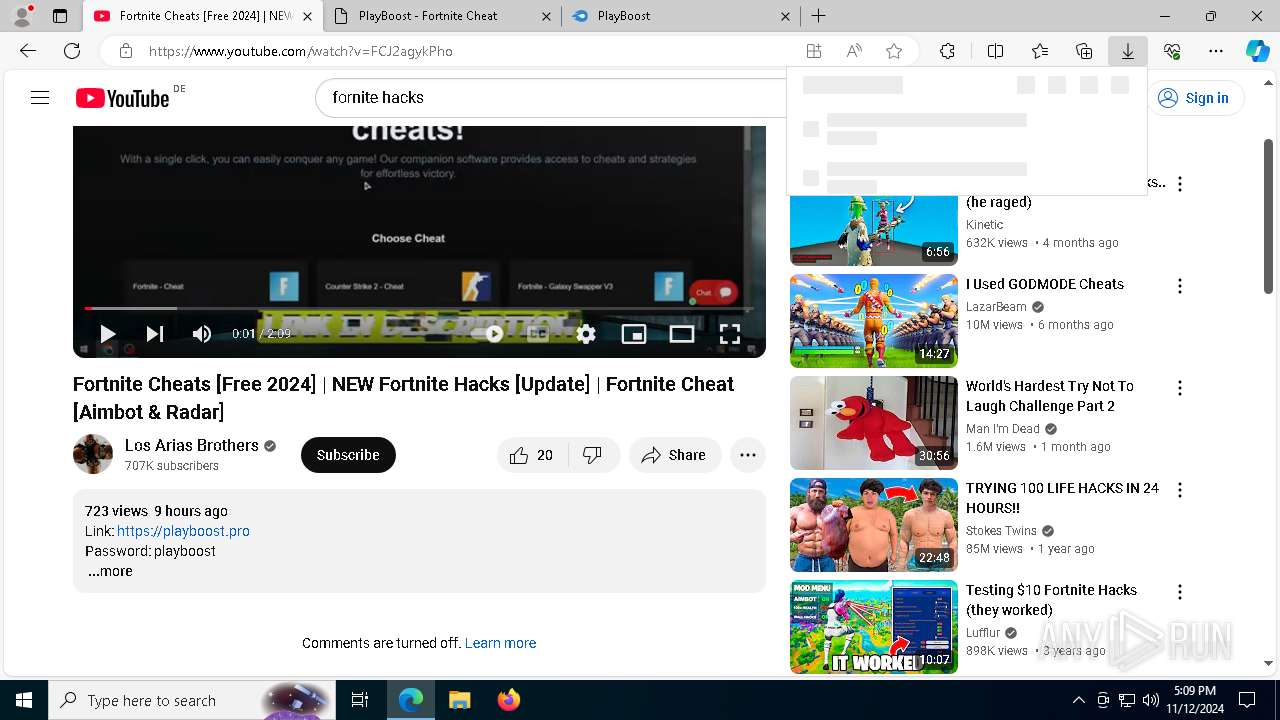Open the Windows Start menu
The image size is (1280, 720).
(x=24, y=700)
